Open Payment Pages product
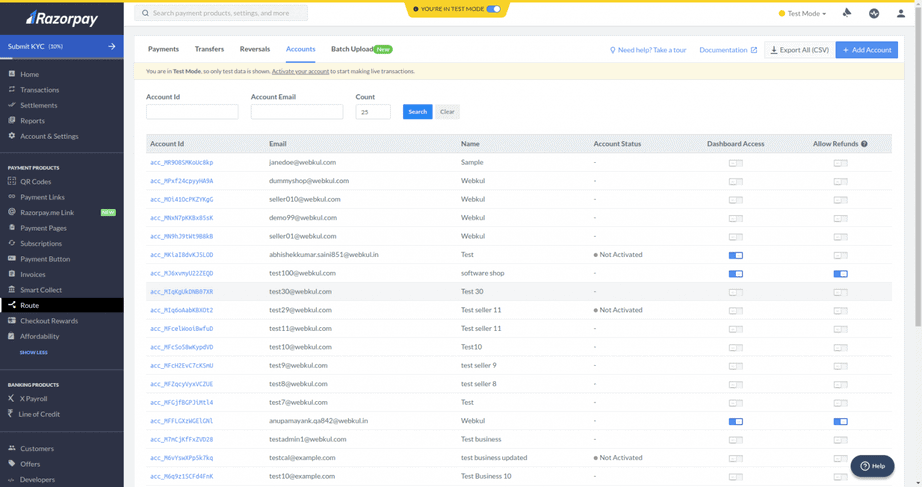 [44, 228]
